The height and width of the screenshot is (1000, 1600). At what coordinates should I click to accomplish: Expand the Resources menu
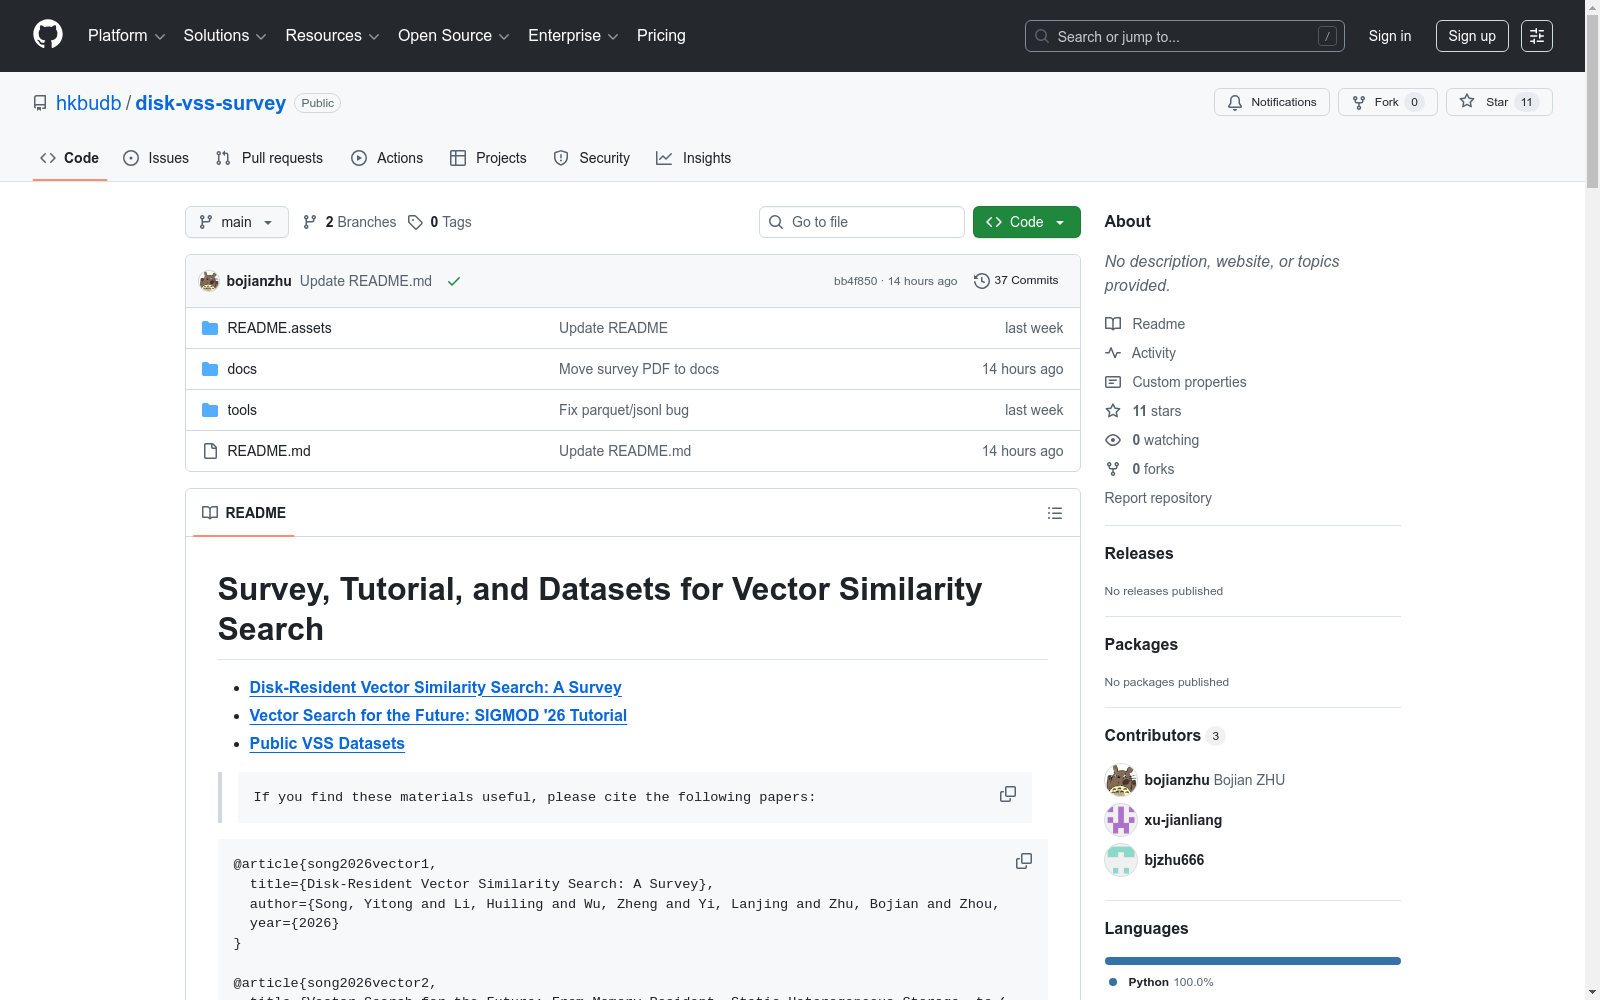332,36
